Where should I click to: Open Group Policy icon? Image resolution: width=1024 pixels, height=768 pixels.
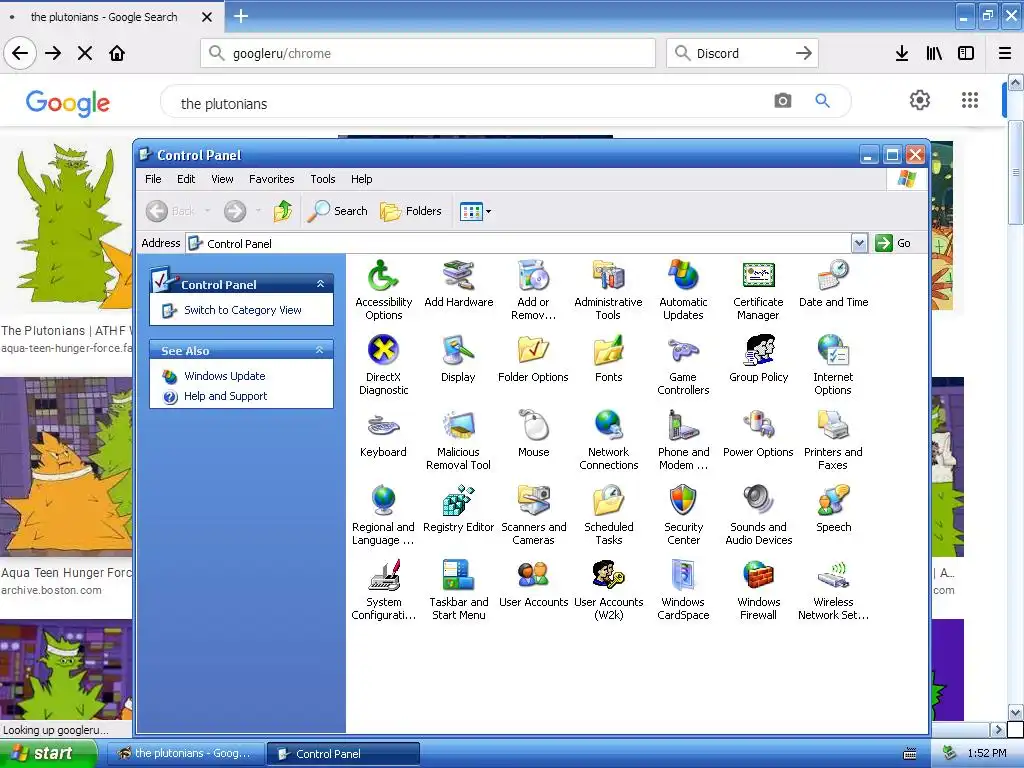(x=758, y=359)
